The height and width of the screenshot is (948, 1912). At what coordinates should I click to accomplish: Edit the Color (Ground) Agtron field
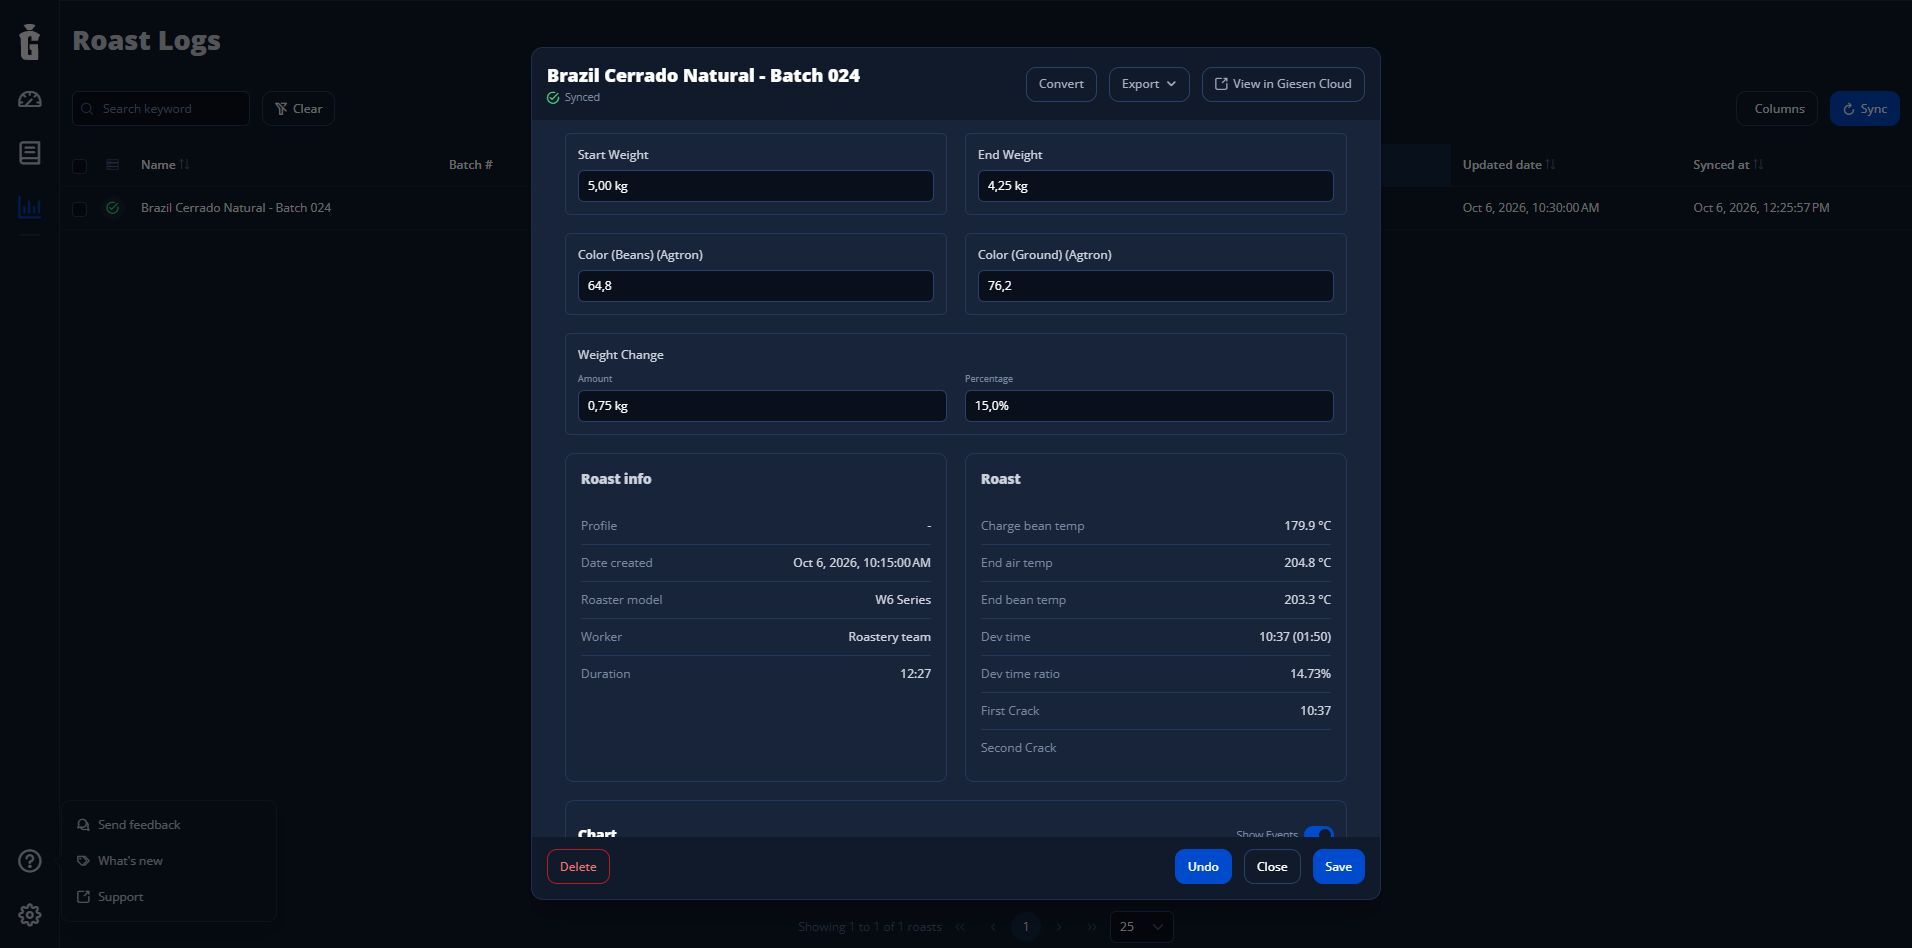click(1156, 286)
